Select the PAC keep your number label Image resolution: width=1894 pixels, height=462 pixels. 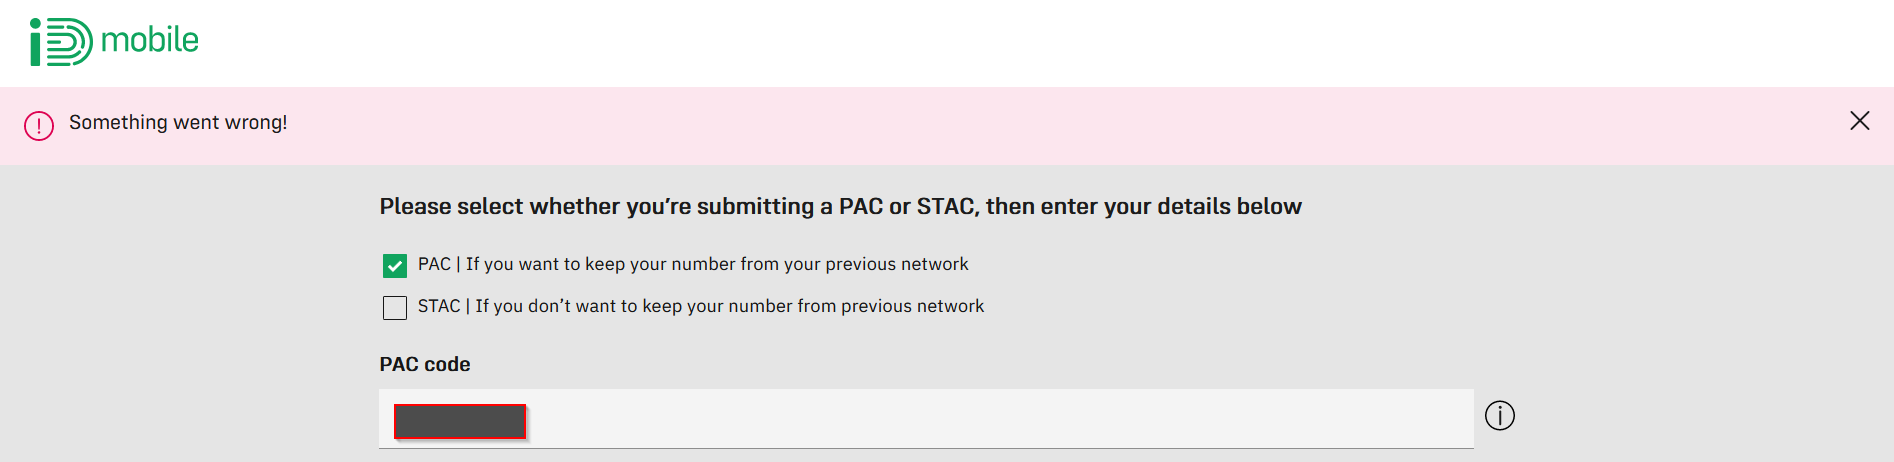pyautogui.click(x=693, y=264)
